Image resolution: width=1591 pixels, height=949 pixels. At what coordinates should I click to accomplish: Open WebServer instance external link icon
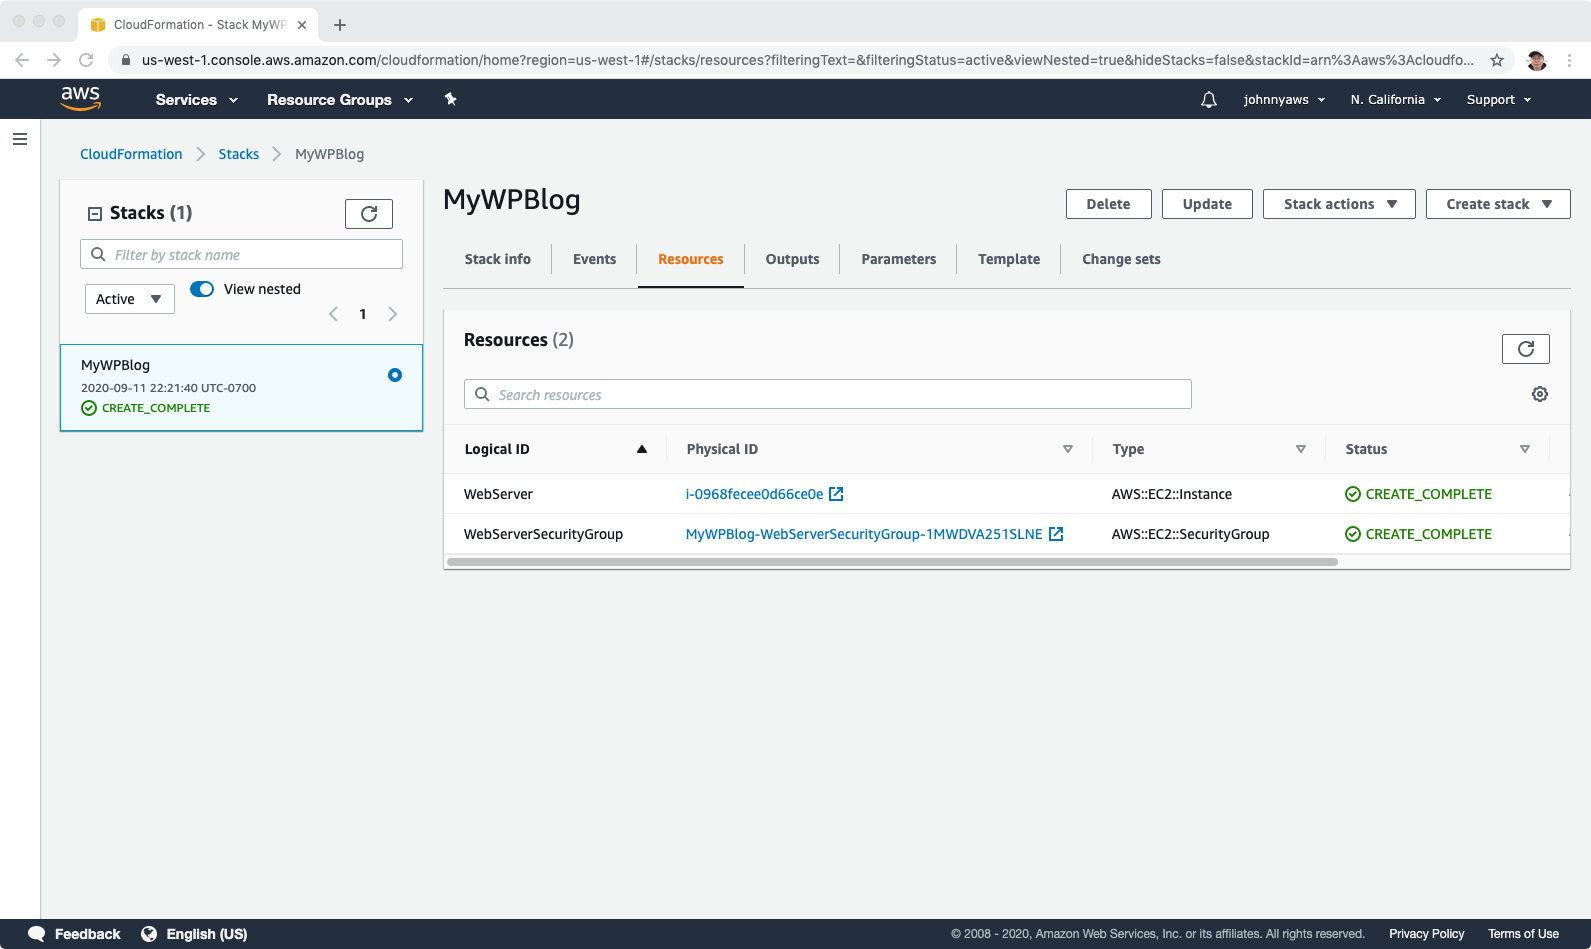point(836,494)
